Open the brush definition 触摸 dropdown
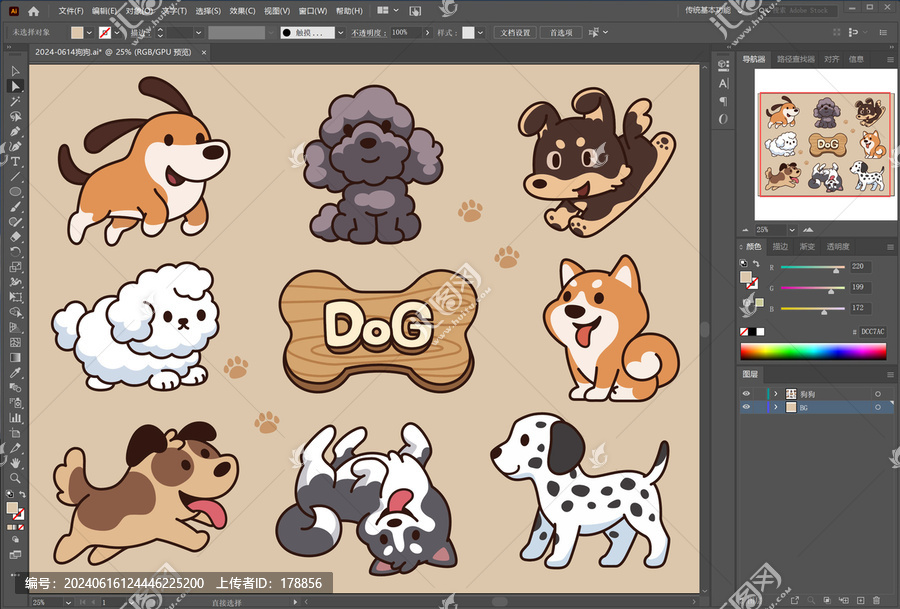This screenshot has height=609, width=900. [340, 33]
